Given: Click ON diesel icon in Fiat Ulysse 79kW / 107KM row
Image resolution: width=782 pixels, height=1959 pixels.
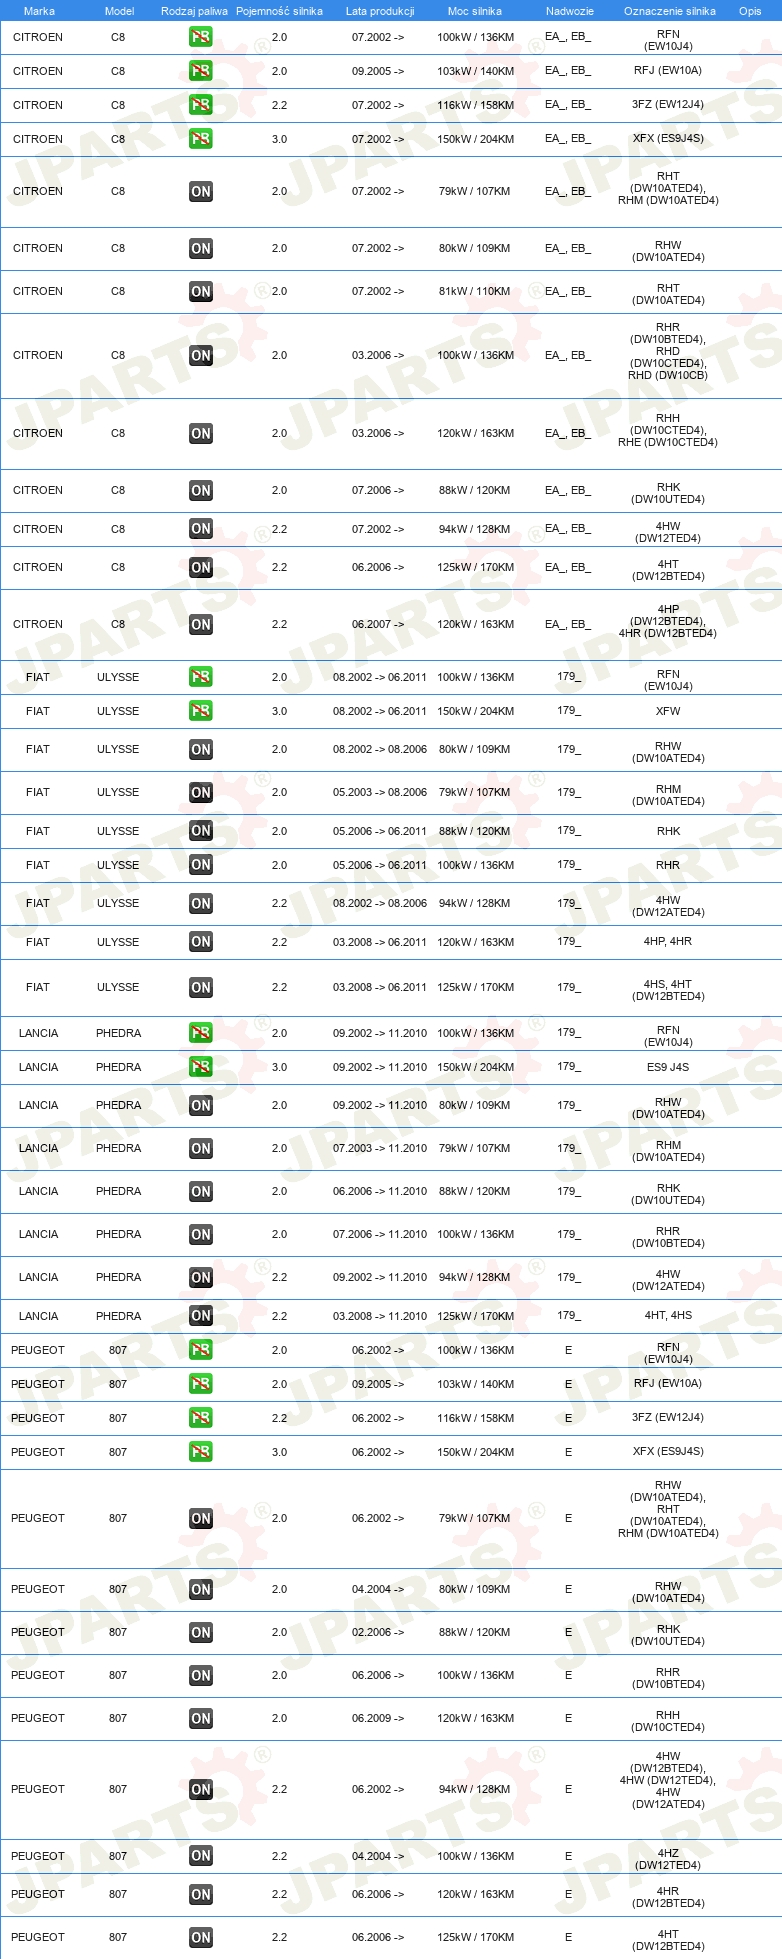Looking at the screenshot, I should tap(201, 792).
